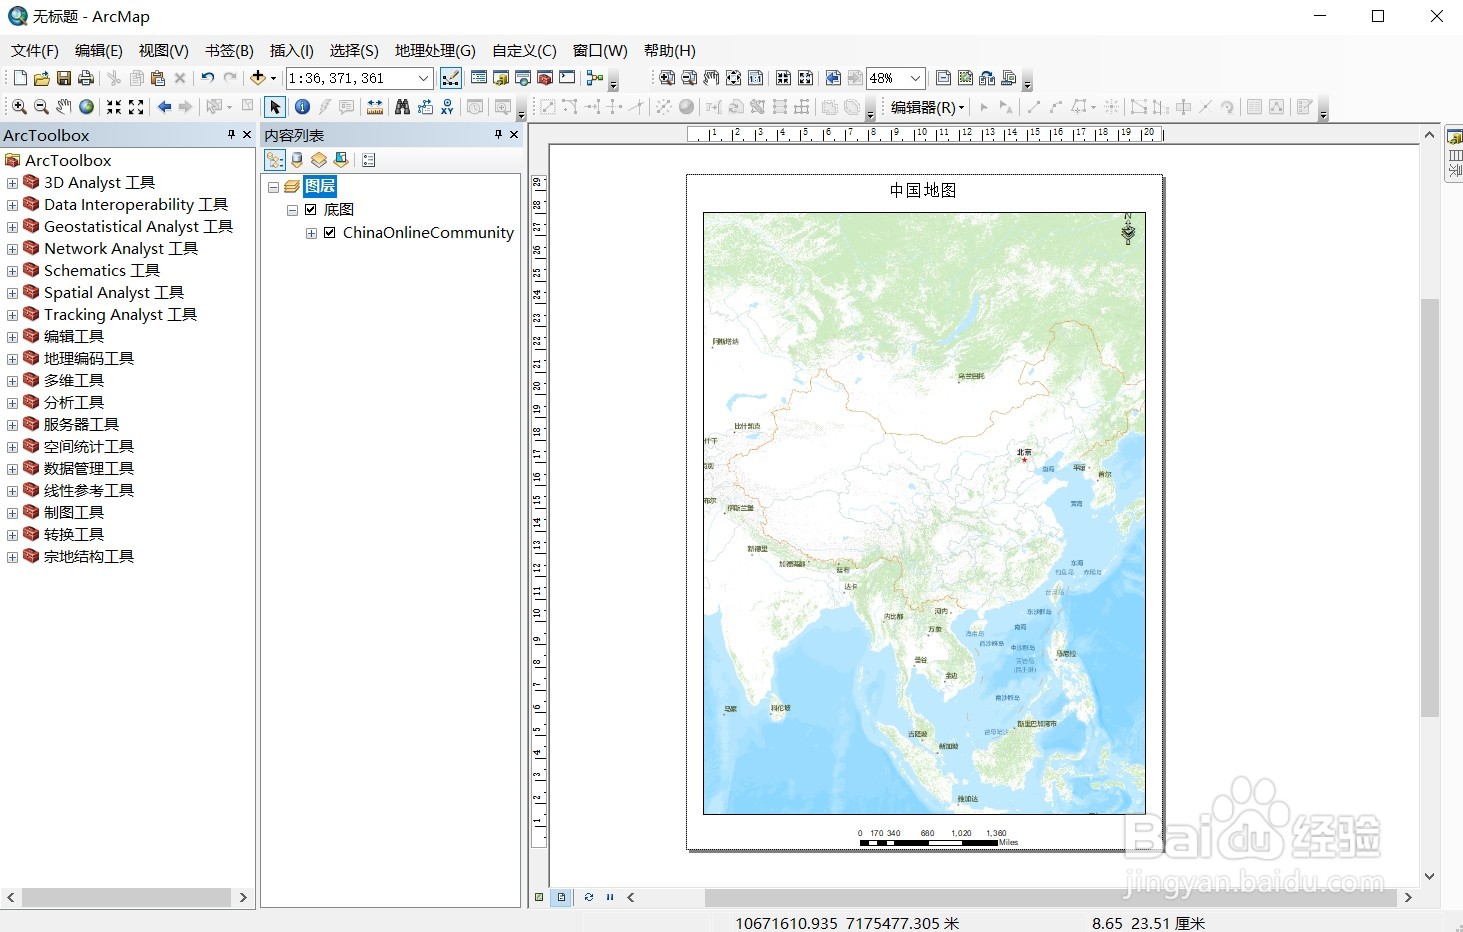The height and width of the screenshot is (932, 1463).
Task: Select the Identify tool
Action: coord(302,107)
